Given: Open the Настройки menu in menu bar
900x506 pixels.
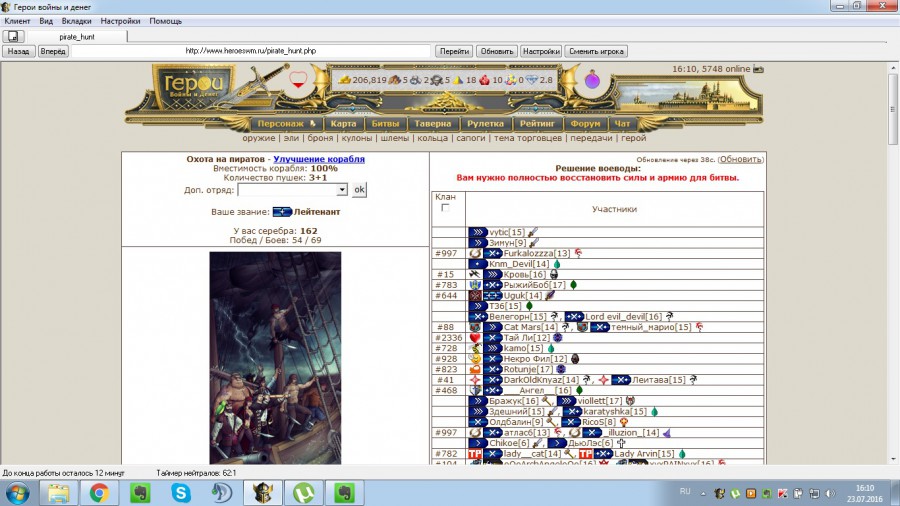Looking at the screenshot, I should (120, 21).
